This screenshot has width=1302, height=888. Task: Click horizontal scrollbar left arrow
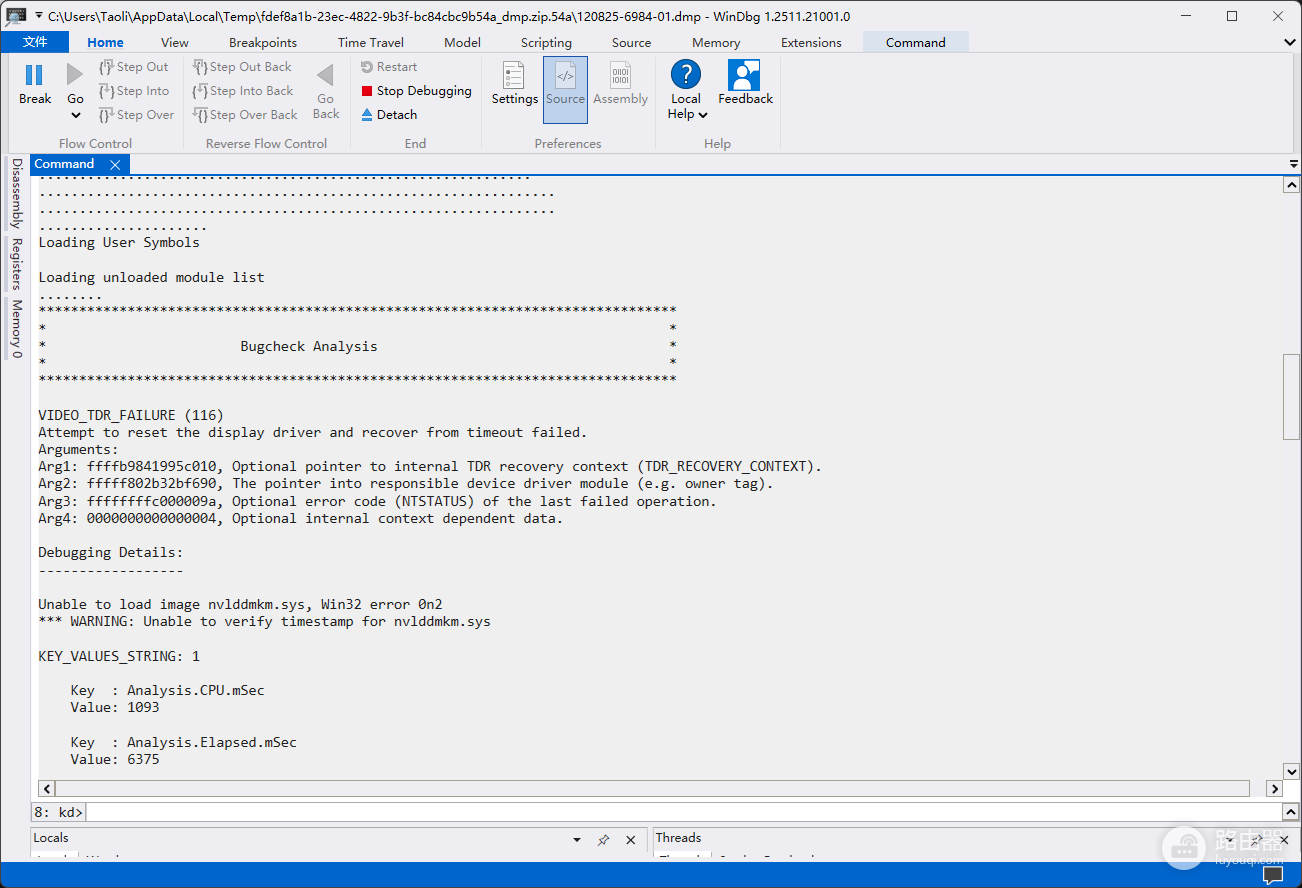[46, 789]
